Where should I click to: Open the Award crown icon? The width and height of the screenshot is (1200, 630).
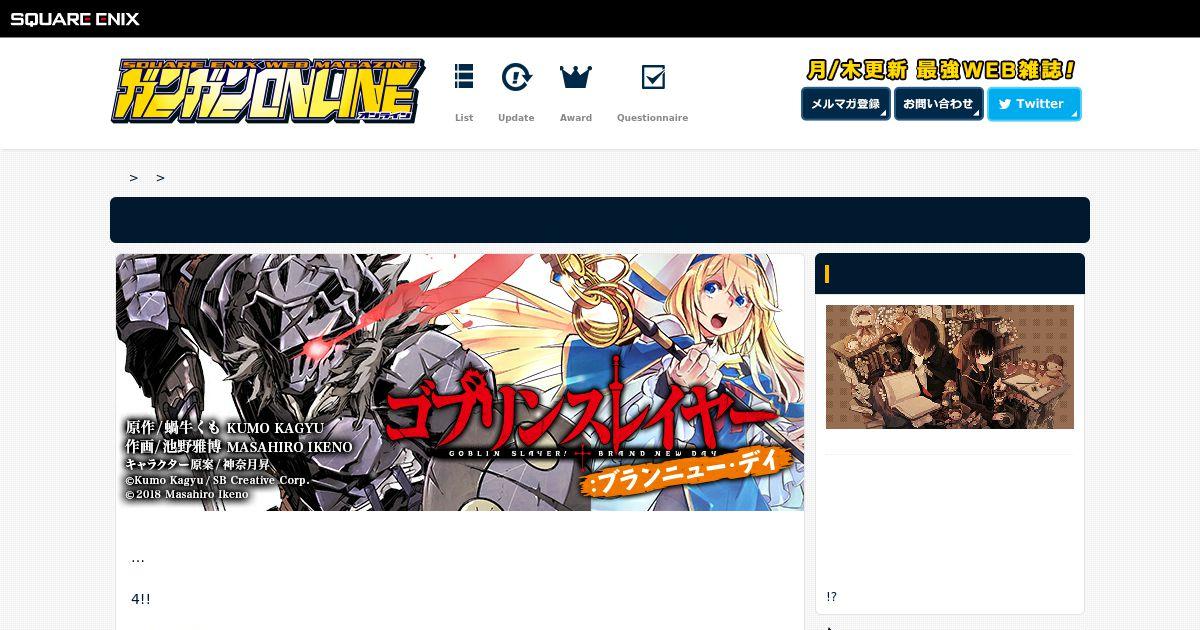576,77
